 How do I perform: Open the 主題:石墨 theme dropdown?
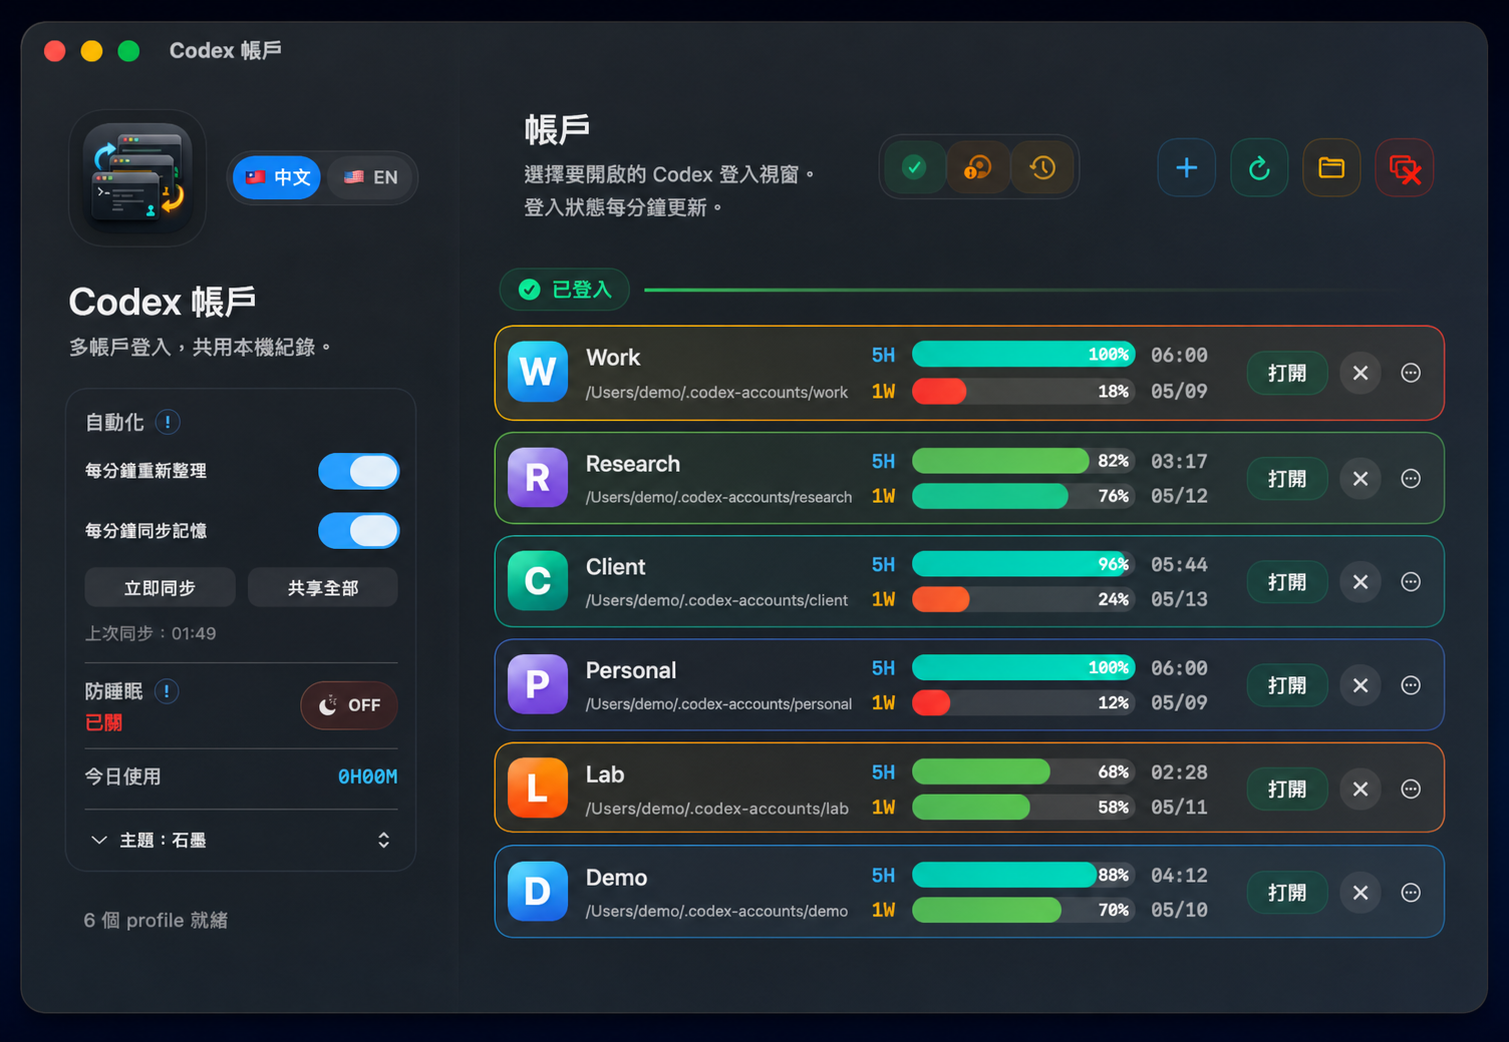coord(241,840)
